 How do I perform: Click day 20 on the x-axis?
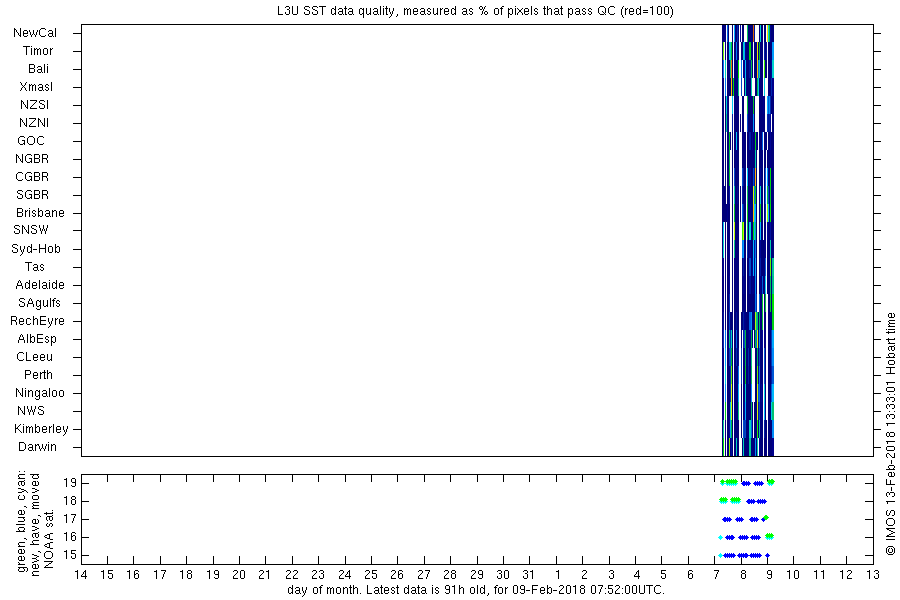pyautogui.click(x=239, y=575)
